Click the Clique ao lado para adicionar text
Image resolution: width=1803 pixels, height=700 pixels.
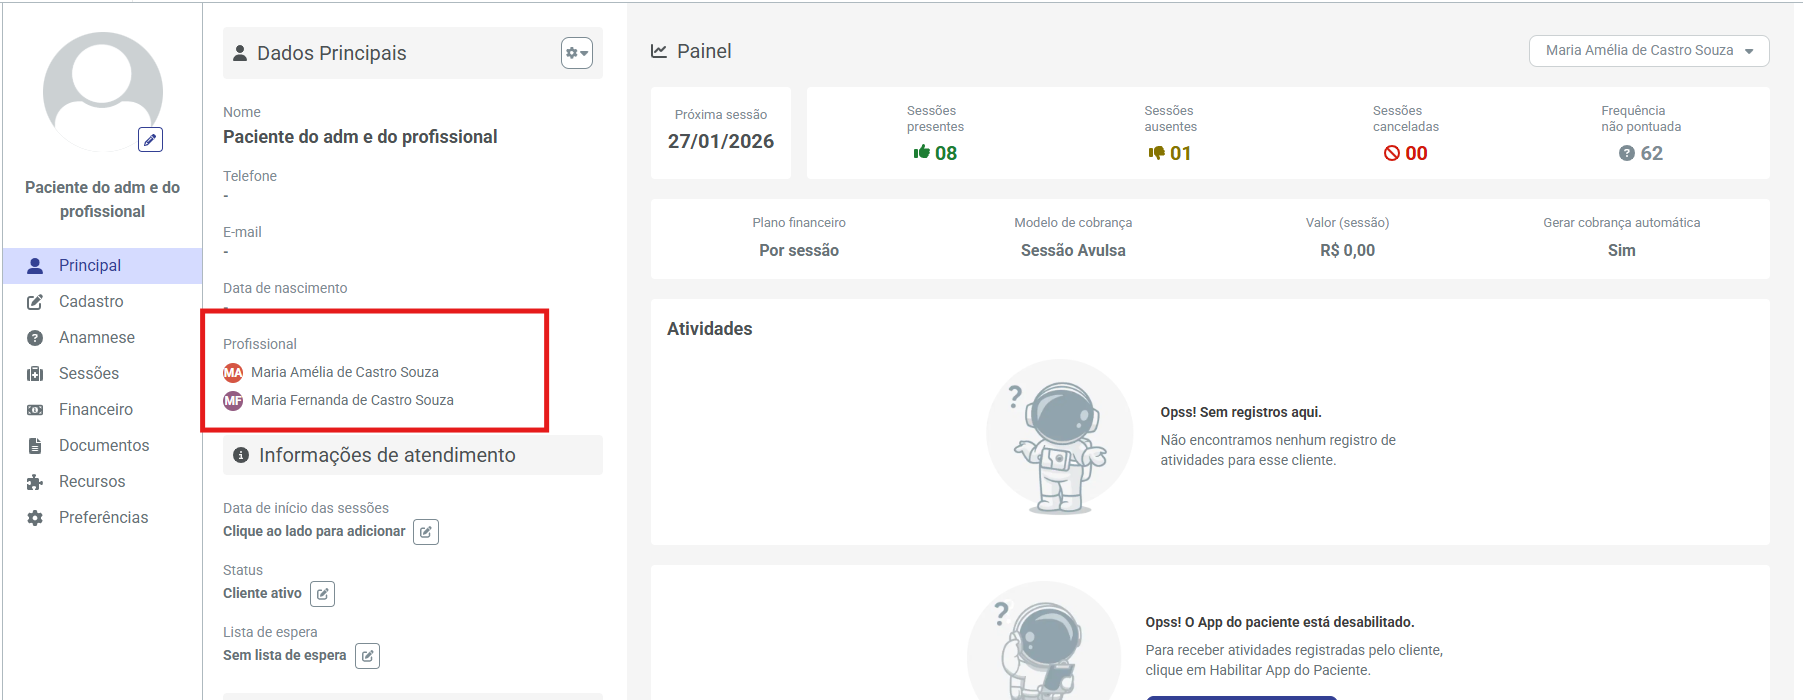click(x=314, y=531)
